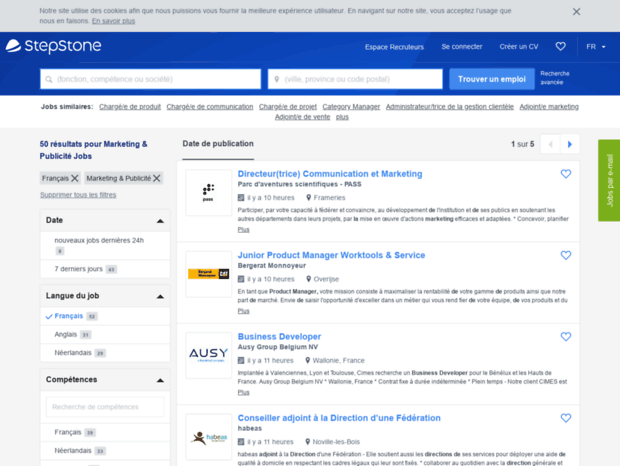Close the cookie notice banner
Viewport: 620px width, 466px height.
(x=576, y=12)
